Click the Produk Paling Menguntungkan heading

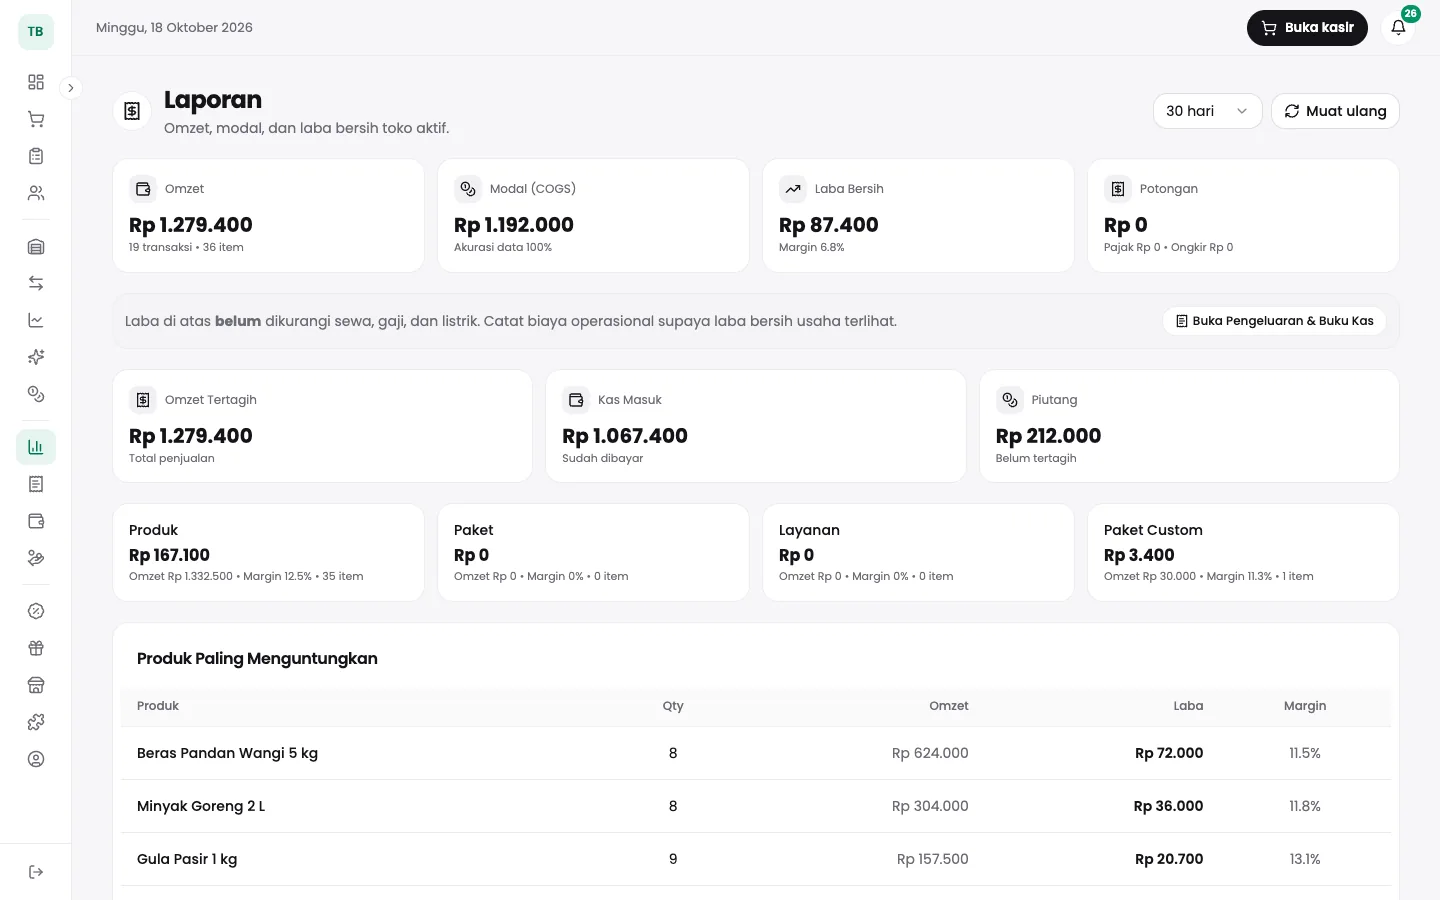[x=257, y=658]
